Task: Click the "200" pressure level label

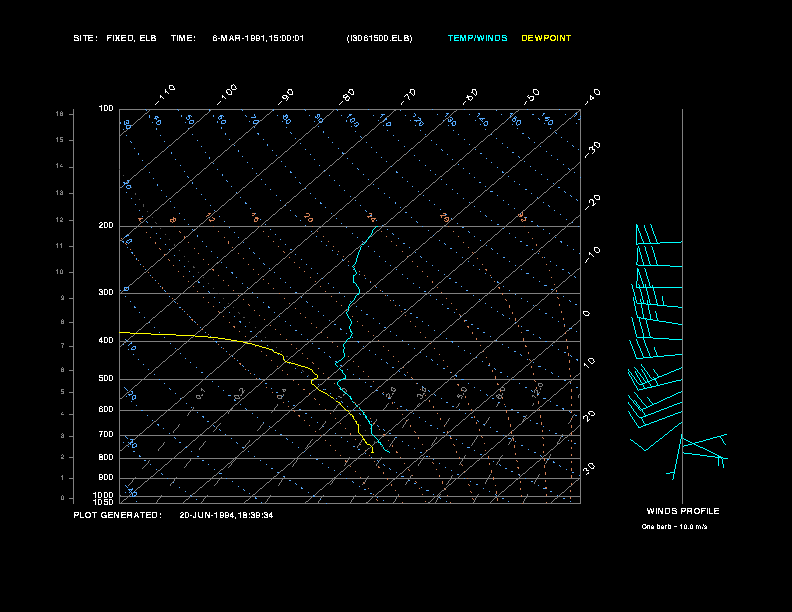Action: 106,226
